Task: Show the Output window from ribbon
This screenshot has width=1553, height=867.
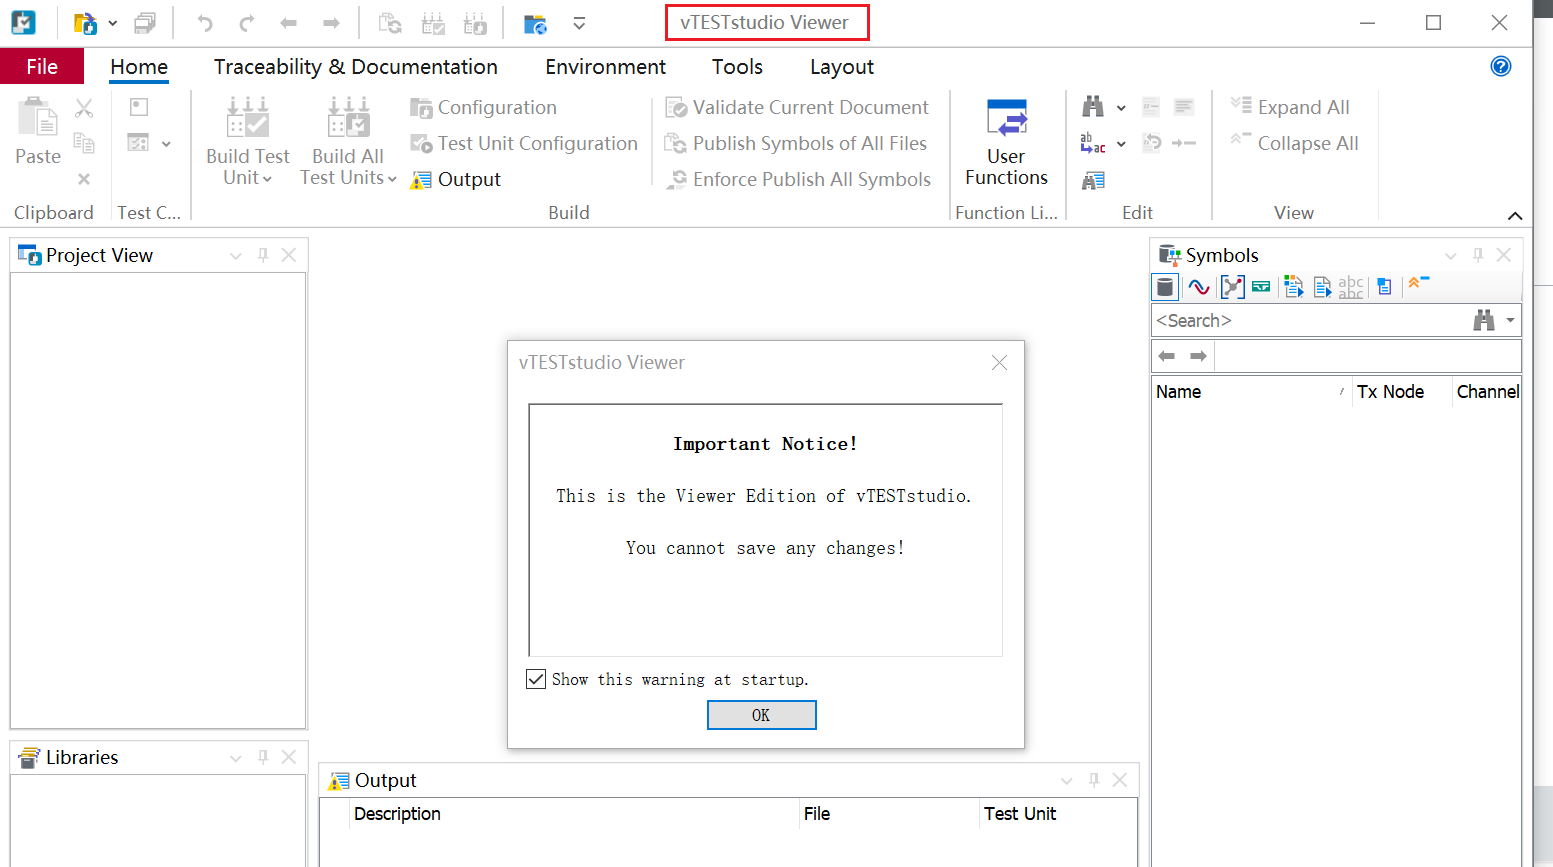Action: 456,179
